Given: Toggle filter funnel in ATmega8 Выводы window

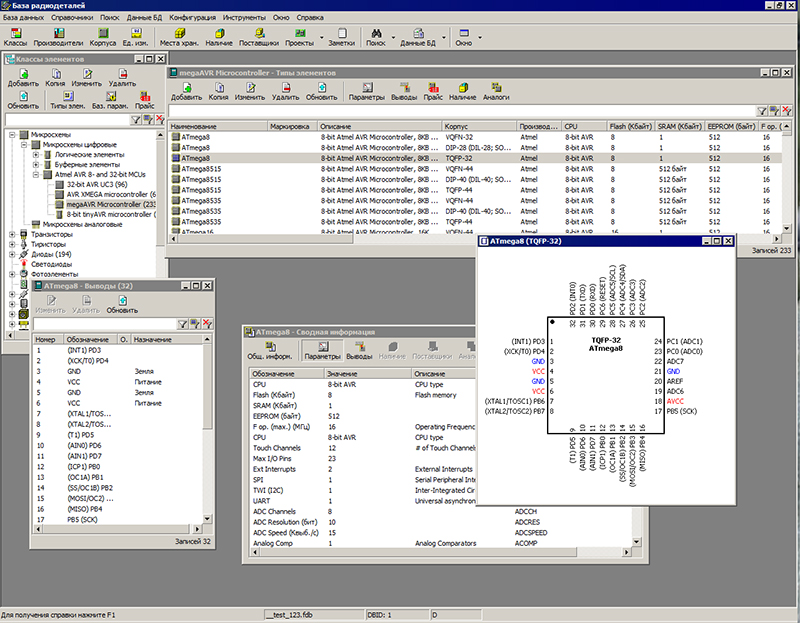Looking at the screenshot, I should pos(182,324).
